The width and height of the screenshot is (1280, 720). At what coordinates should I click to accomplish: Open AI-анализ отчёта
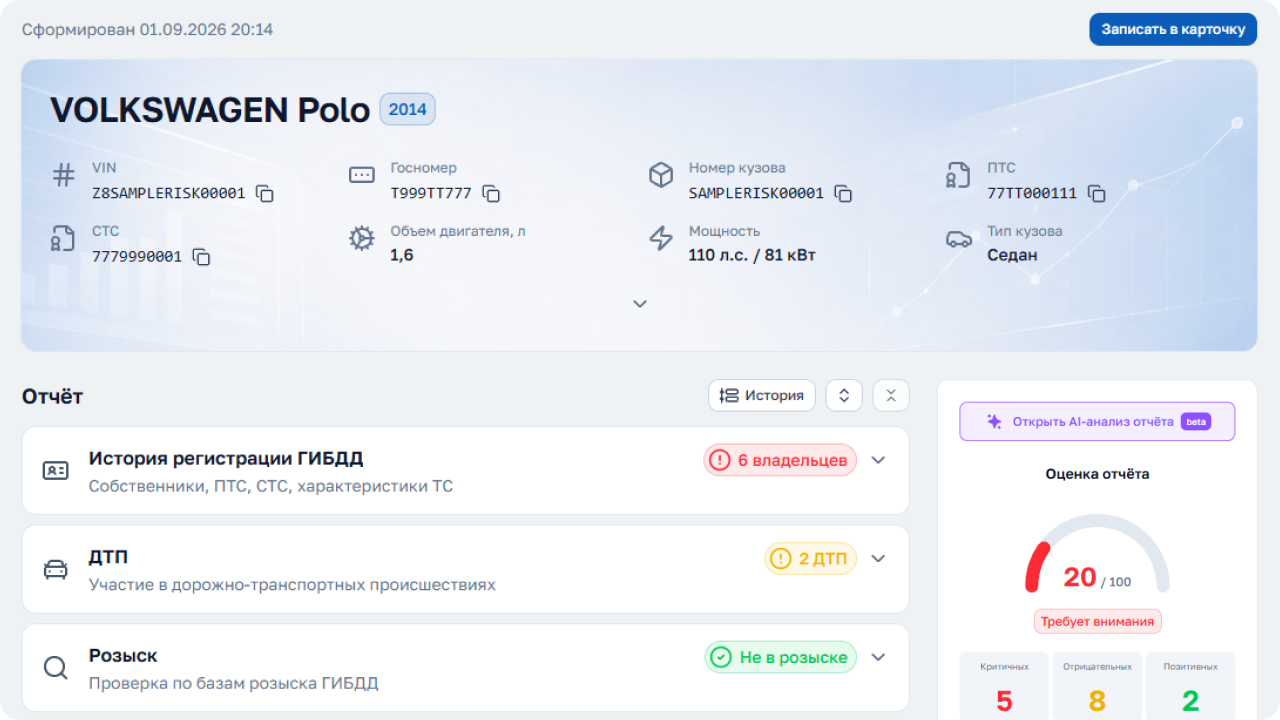click(1097, 422)
